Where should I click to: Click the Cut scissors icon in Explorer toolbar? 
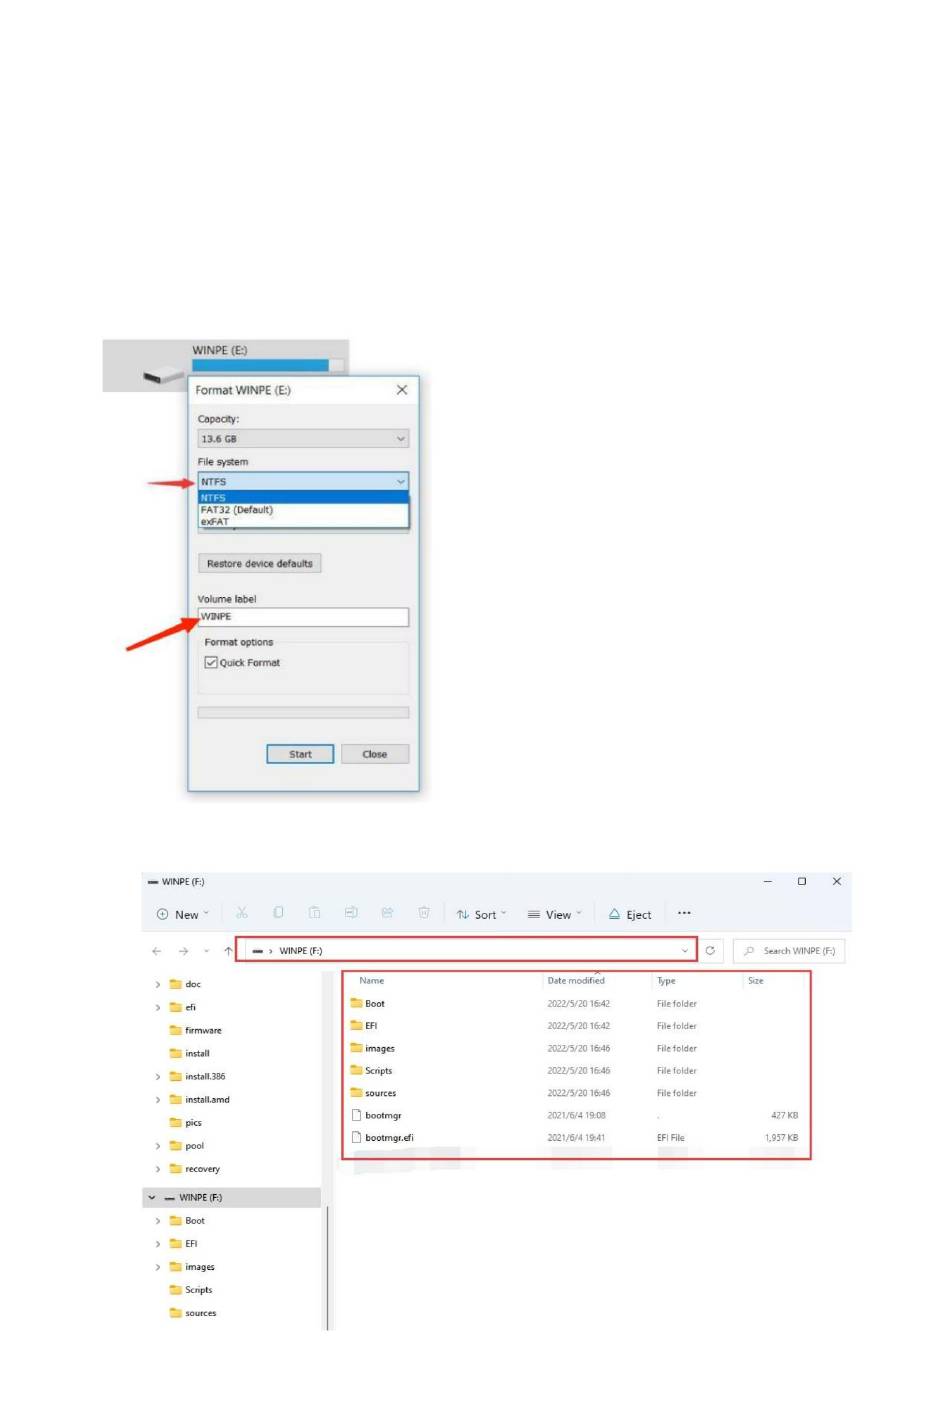click(x=242, y=913)
